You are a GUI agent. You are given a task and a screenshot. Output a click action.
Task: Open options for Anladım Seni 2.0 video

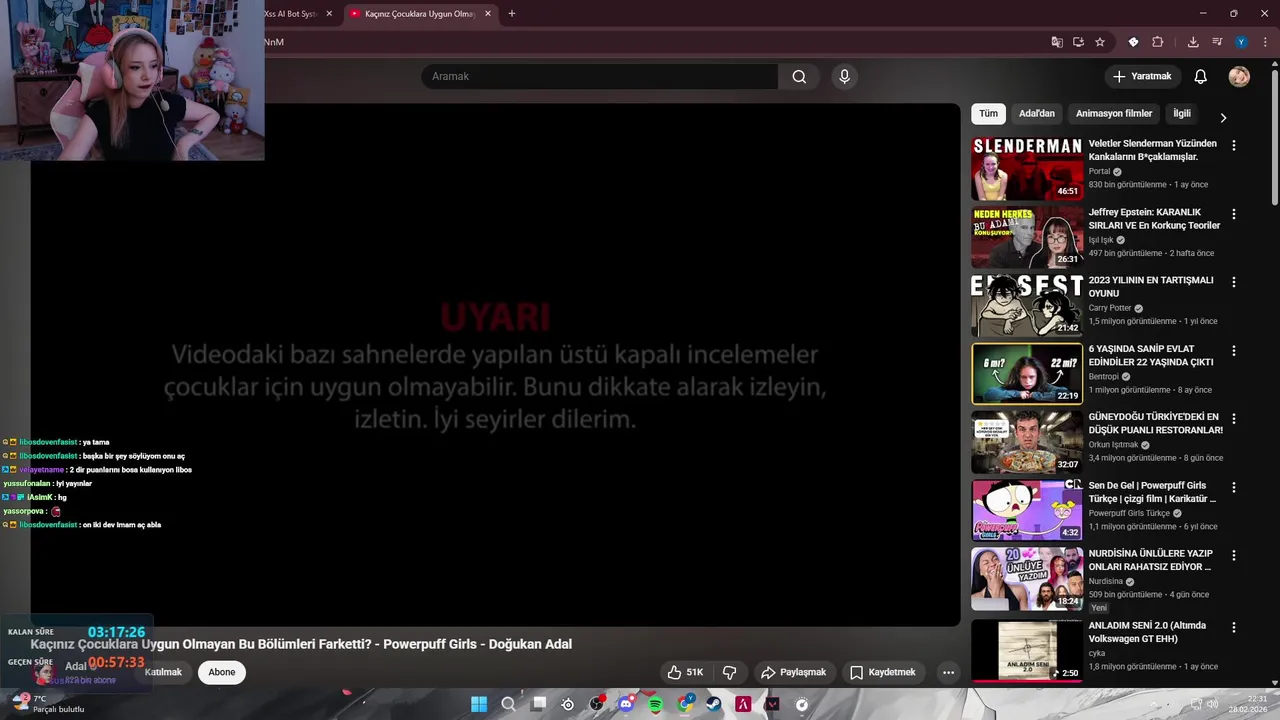coord(1233,627)
